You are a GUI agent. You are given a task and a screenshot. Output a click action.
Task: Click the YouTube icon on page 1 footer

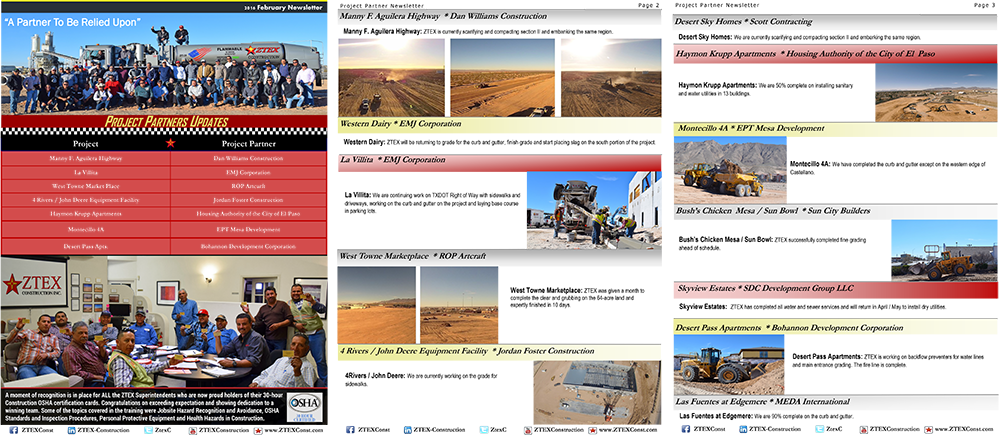coord(193,431)
